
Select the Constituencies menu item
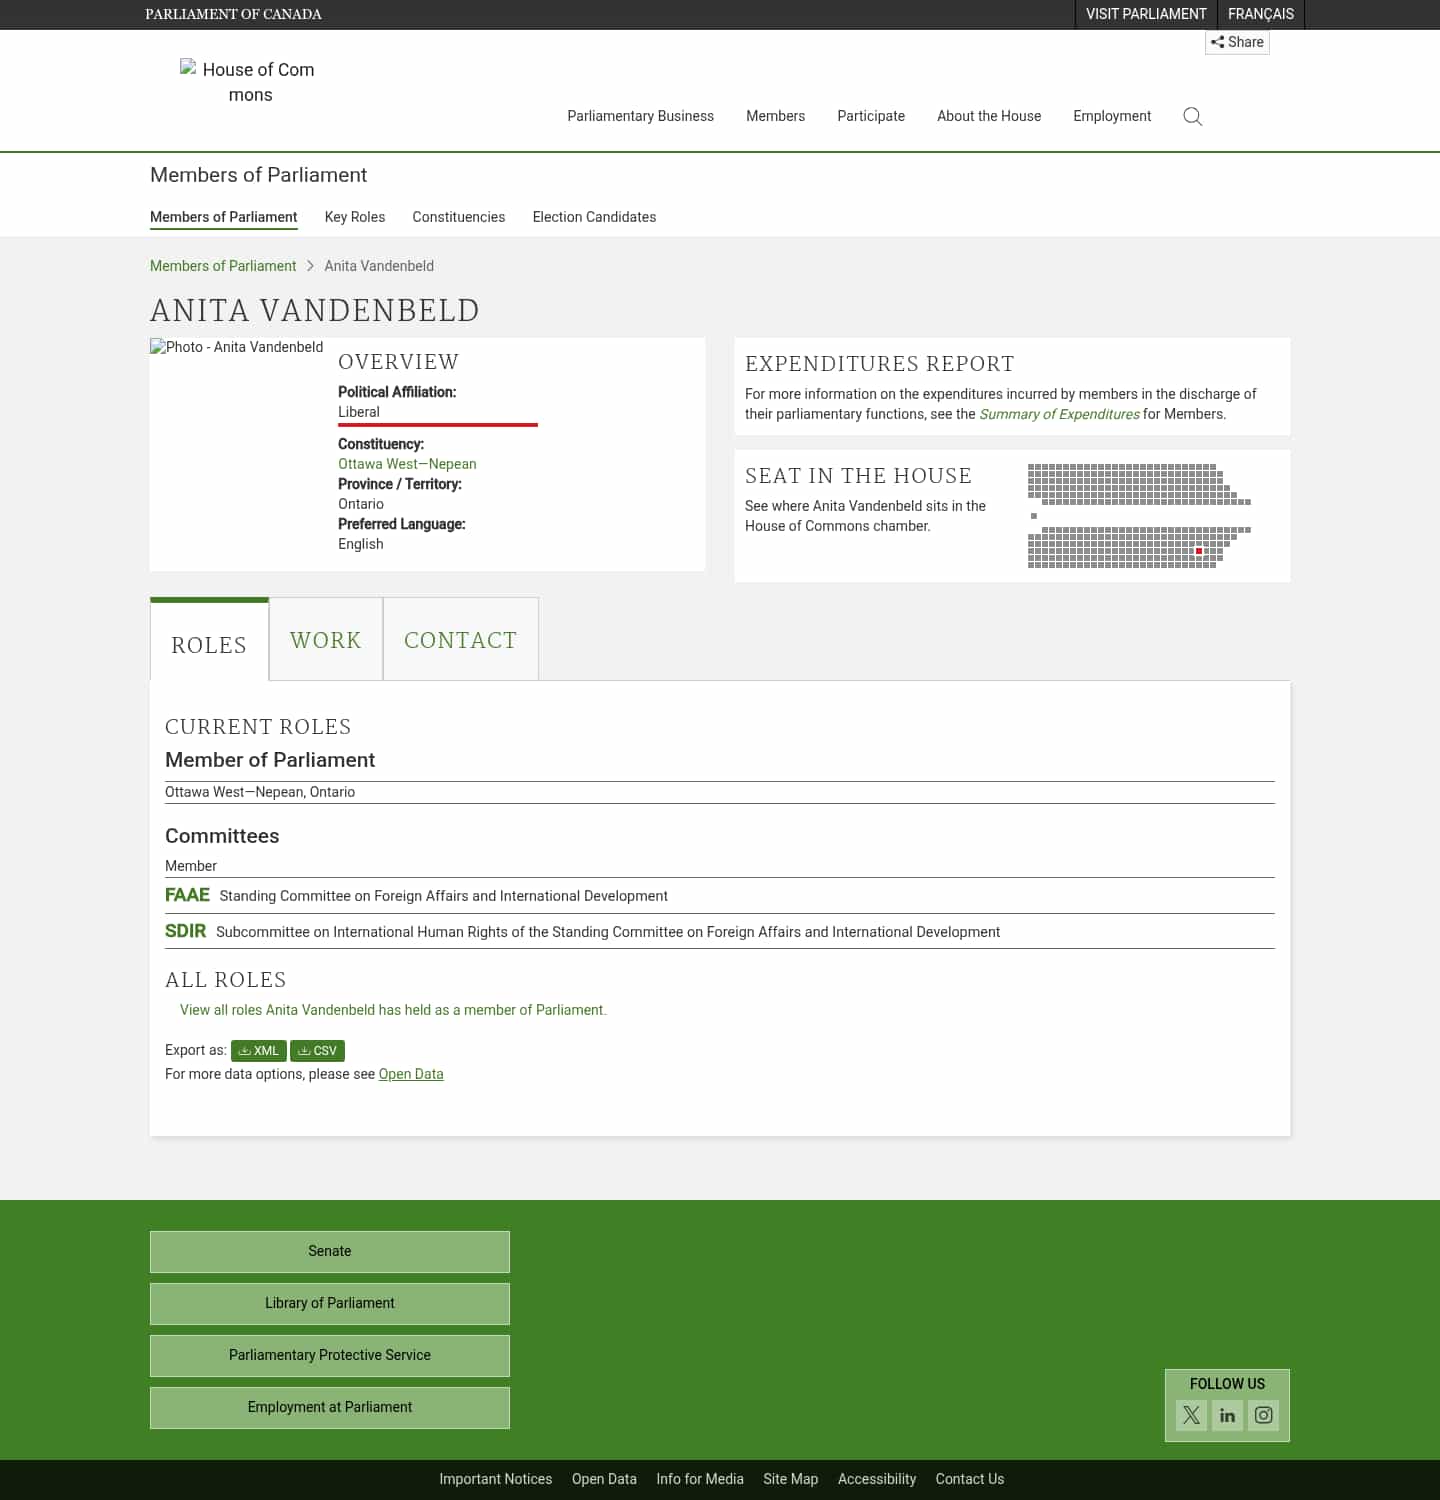[x=458, y=217]
